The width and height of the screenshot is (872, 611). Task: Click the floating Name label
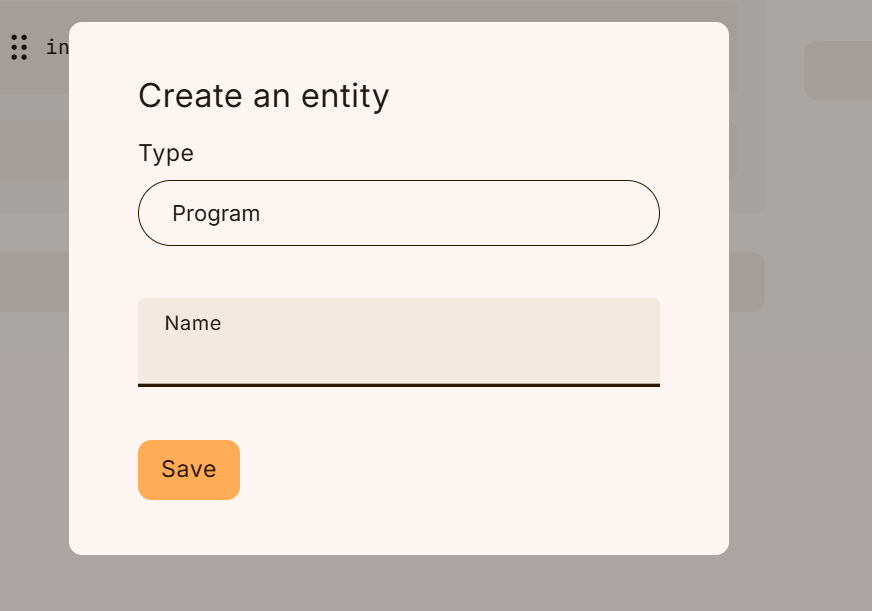pyautogui.click(x=192, y=323)
